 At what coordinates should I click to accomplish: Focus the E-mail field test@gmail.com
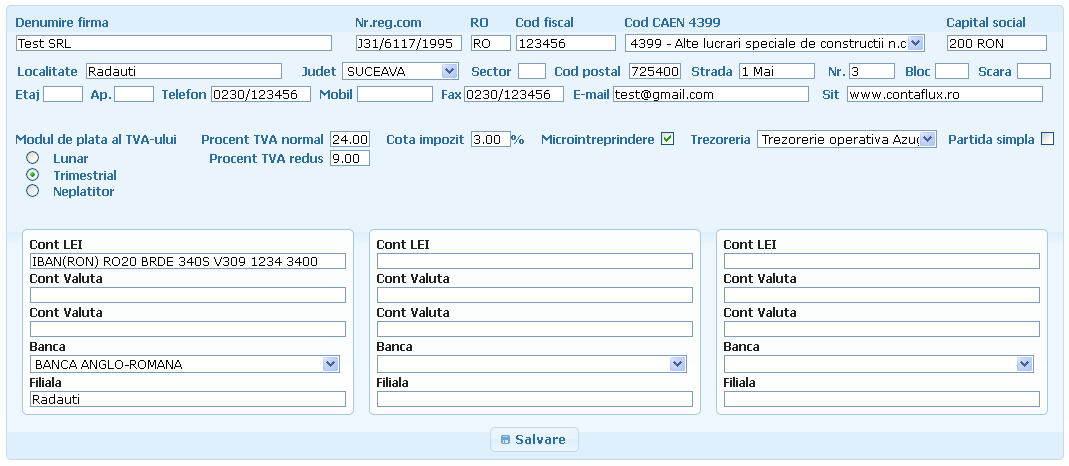(x=710, y=94)
